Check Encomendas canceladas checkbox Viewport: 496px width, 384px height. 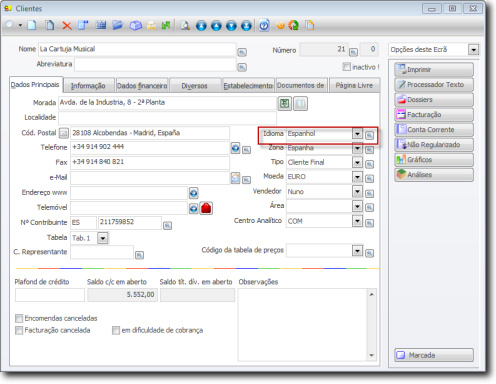pyautogui.click(x=19, y=318)
